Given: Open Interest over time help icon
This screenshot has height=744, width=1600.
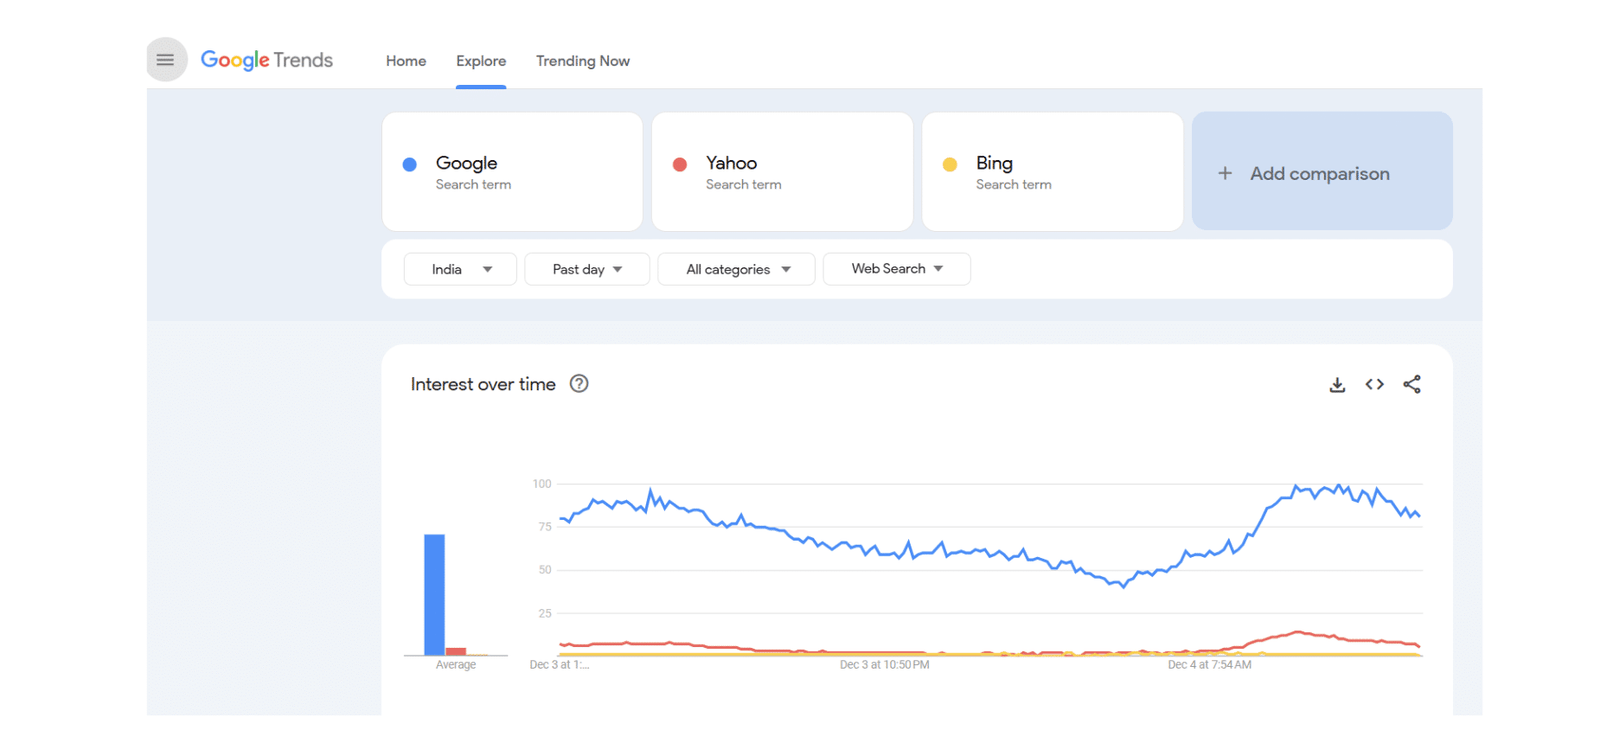Looking at the screenshot, I should 579,384.
